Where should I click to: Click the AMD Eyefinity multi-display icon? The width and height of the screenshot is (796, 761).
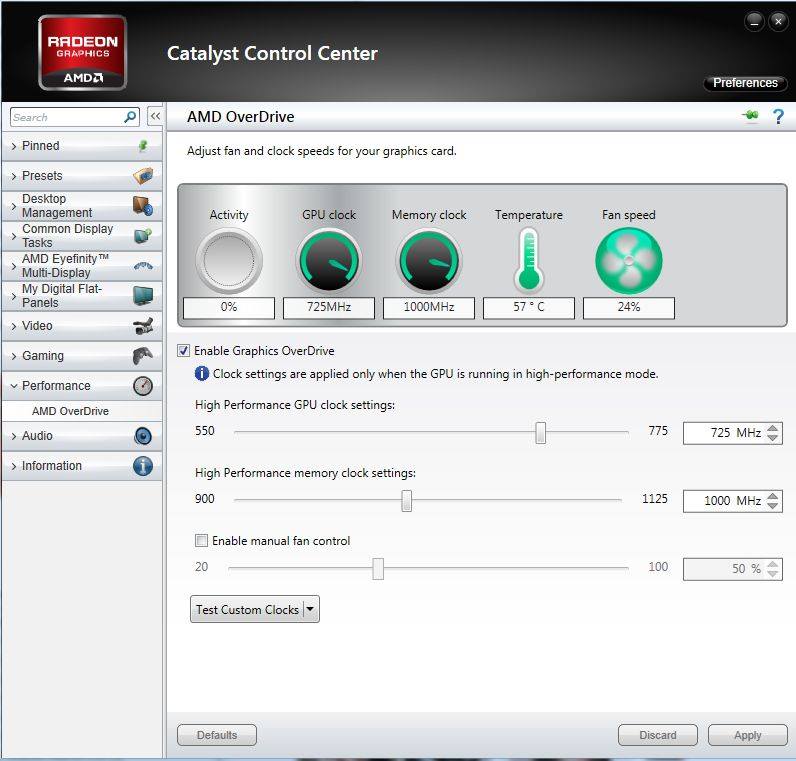[143, 266]
